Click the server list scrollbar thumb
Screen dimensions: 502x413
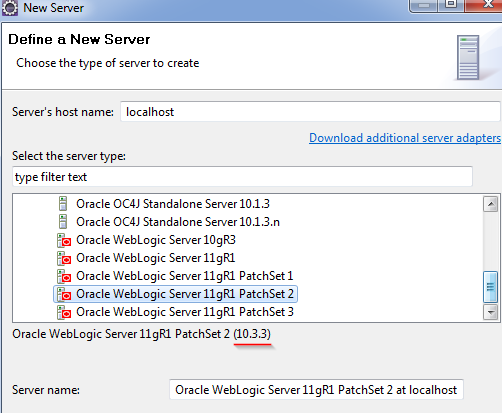[490, 287]
